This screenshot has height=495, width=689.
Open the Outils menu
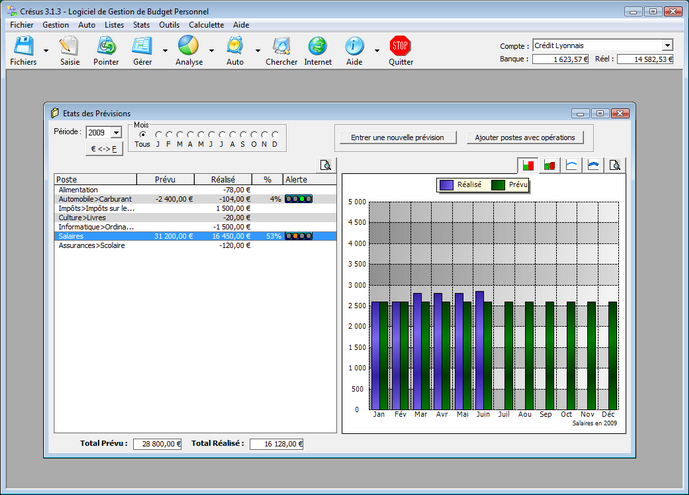coord(169,25)
